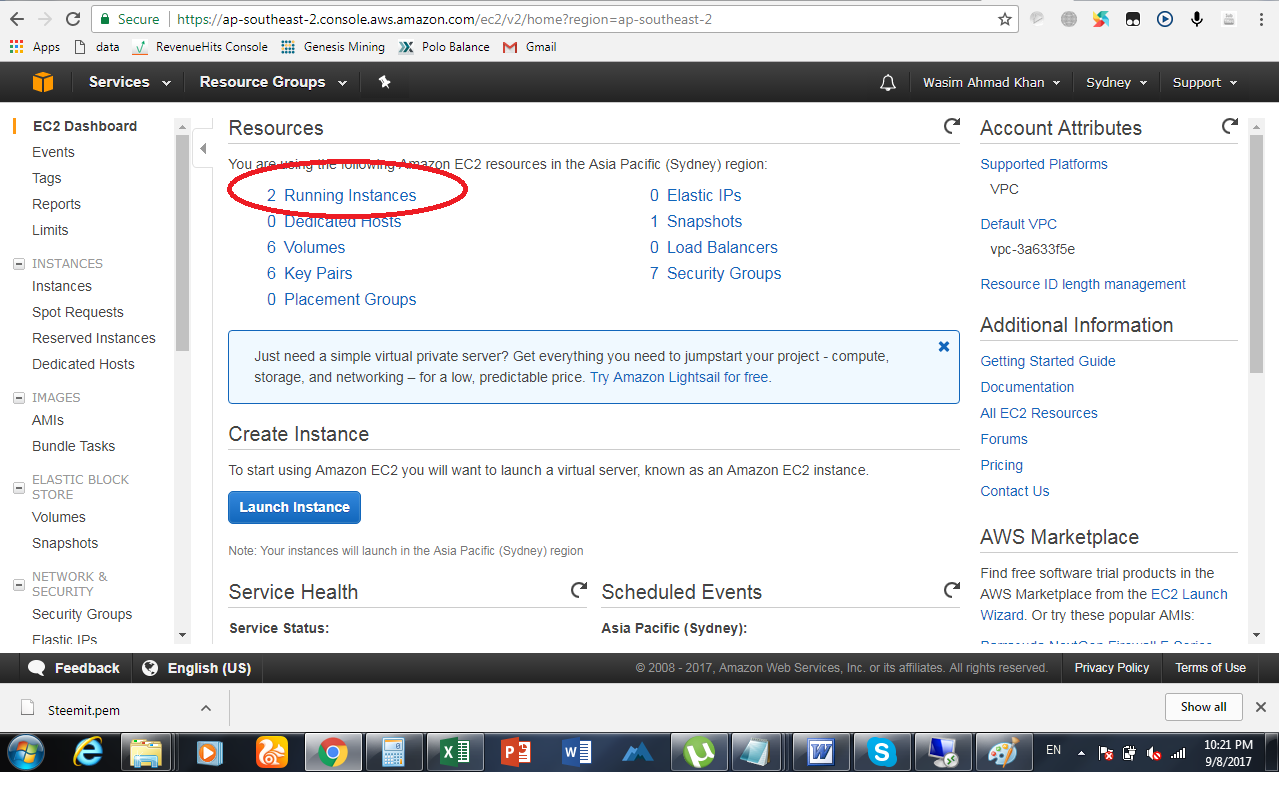Refresh the Resources panel
1280x800 pixels.
tap(952, 126)
